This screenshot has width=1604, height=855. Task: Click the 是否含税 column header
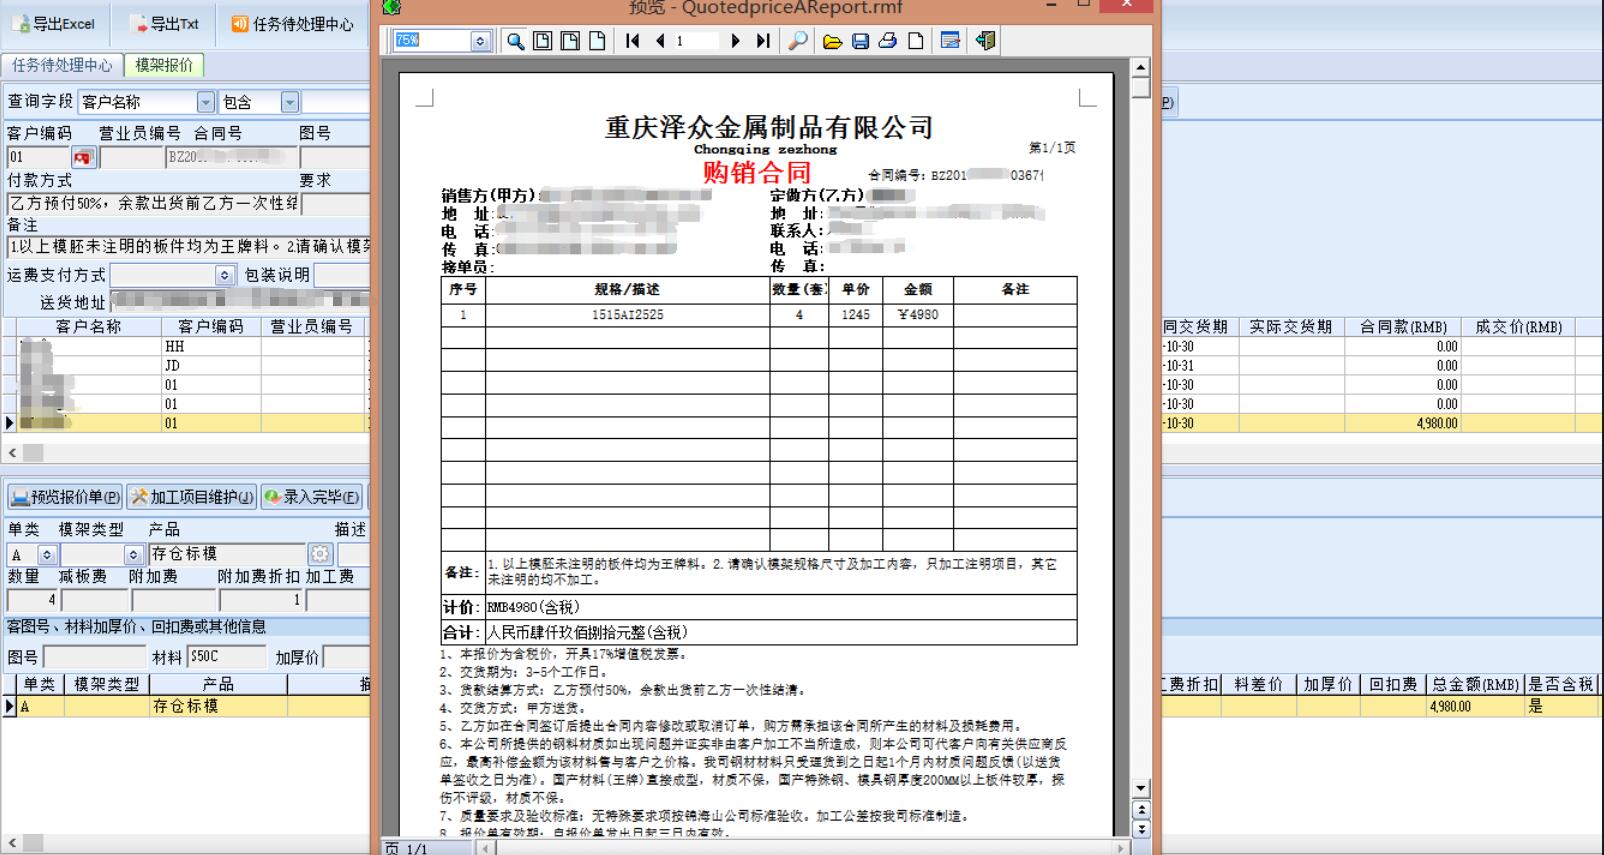[1560, 685]
